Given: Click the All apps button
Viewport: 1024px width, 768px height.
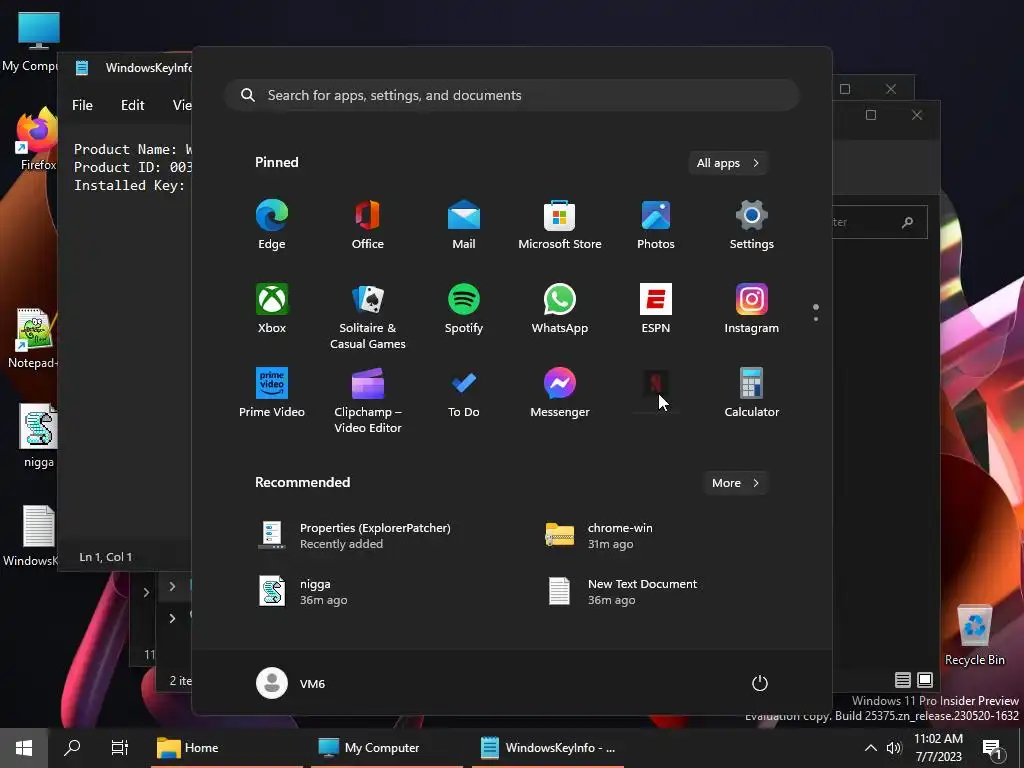Looking at the screenshot, I should click(728, 163).
